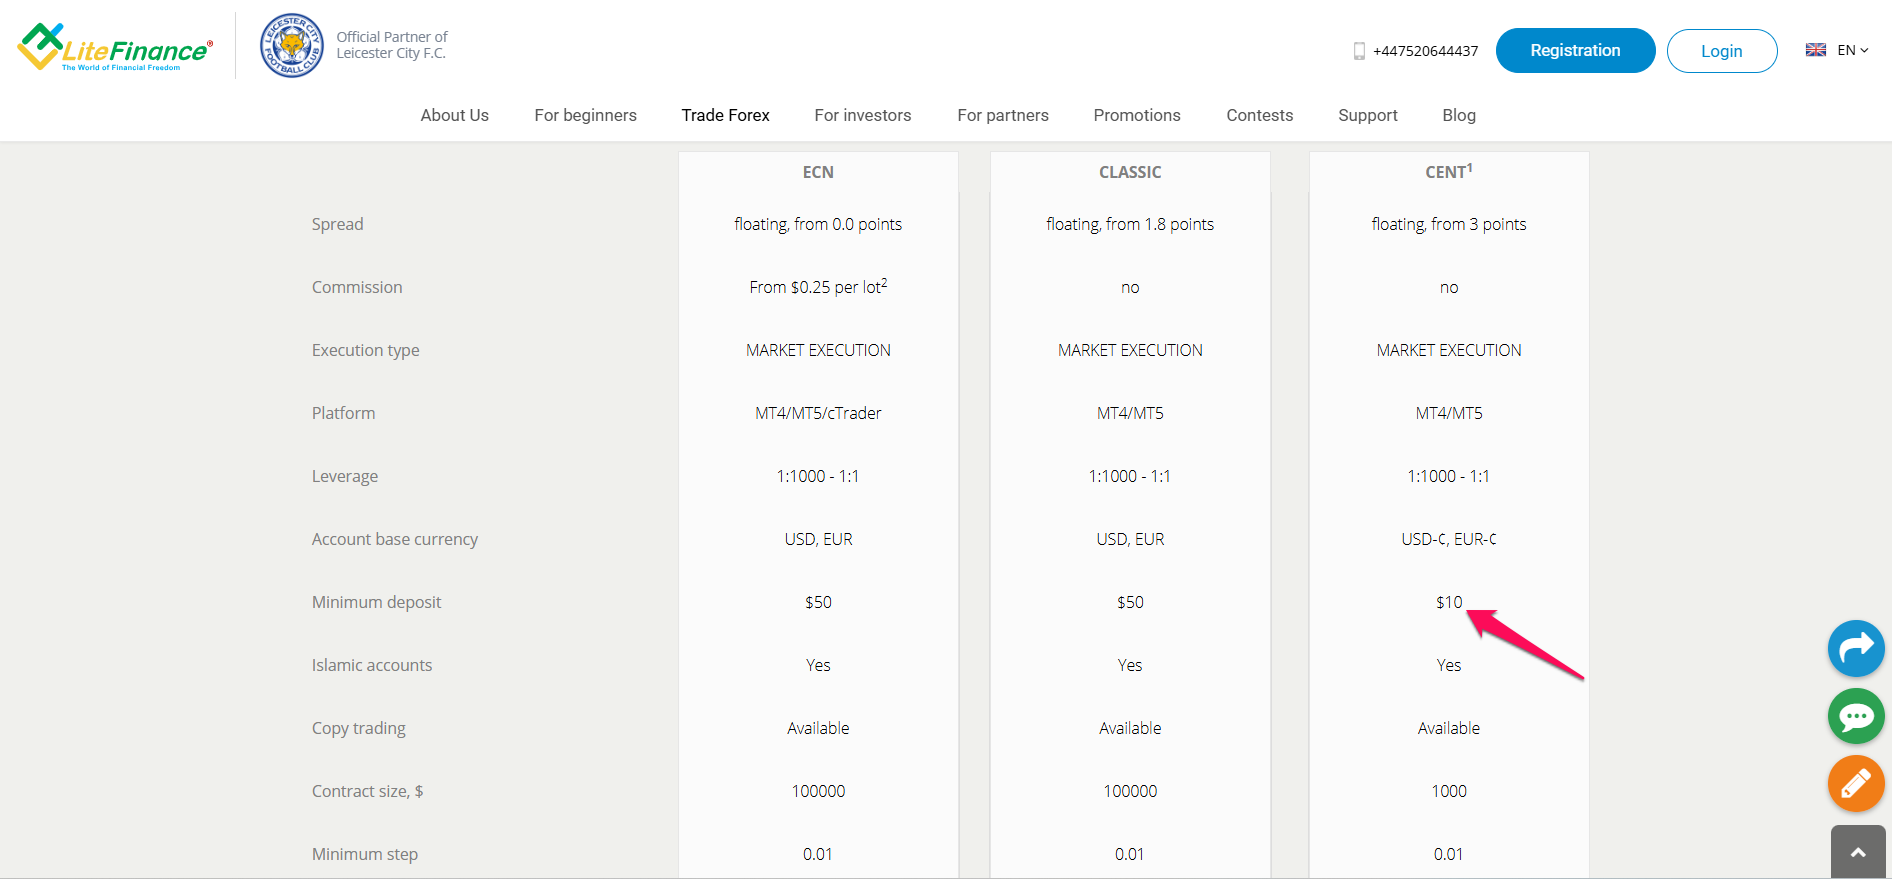Screen dimensions: 1892x879
Task: Click the orange pencil feedback button
Action: point(1856,784)
